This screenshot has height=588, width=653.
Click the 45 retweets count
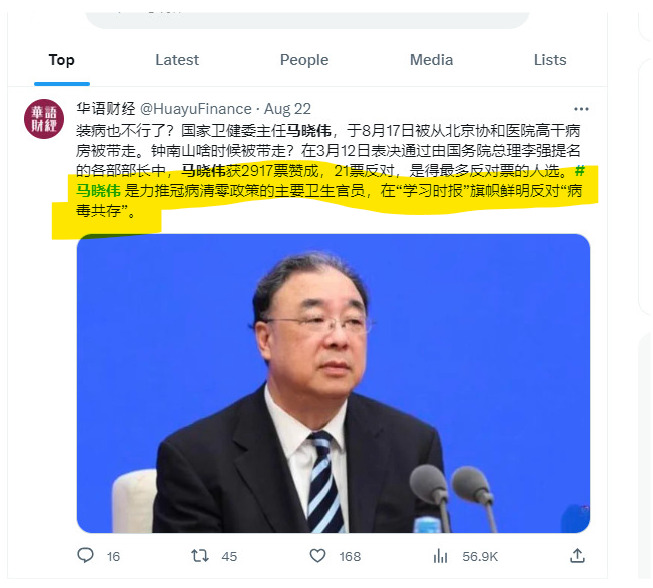pos(229,556)
